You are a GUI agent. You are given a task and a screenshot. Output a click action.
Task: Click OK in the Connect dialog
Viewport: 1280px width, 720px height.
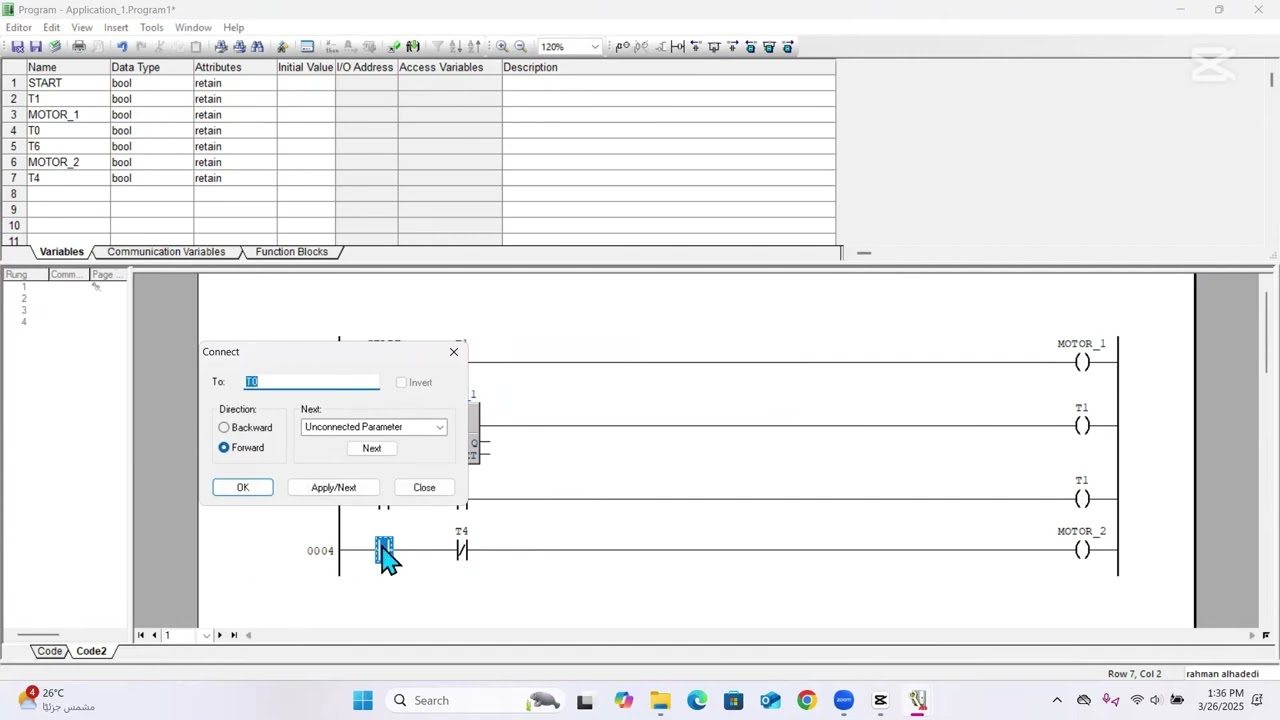[x=242, y=487]
